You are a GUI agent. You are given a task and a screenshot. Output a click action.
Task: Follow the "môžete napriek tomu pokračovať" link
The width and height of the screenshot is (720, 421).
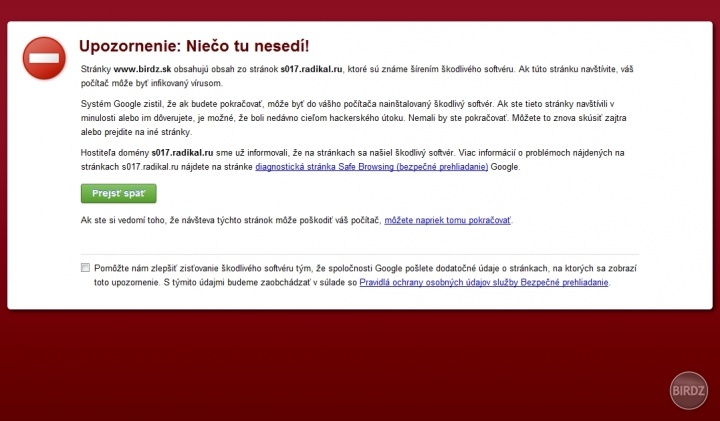click(x=447, y=220)
